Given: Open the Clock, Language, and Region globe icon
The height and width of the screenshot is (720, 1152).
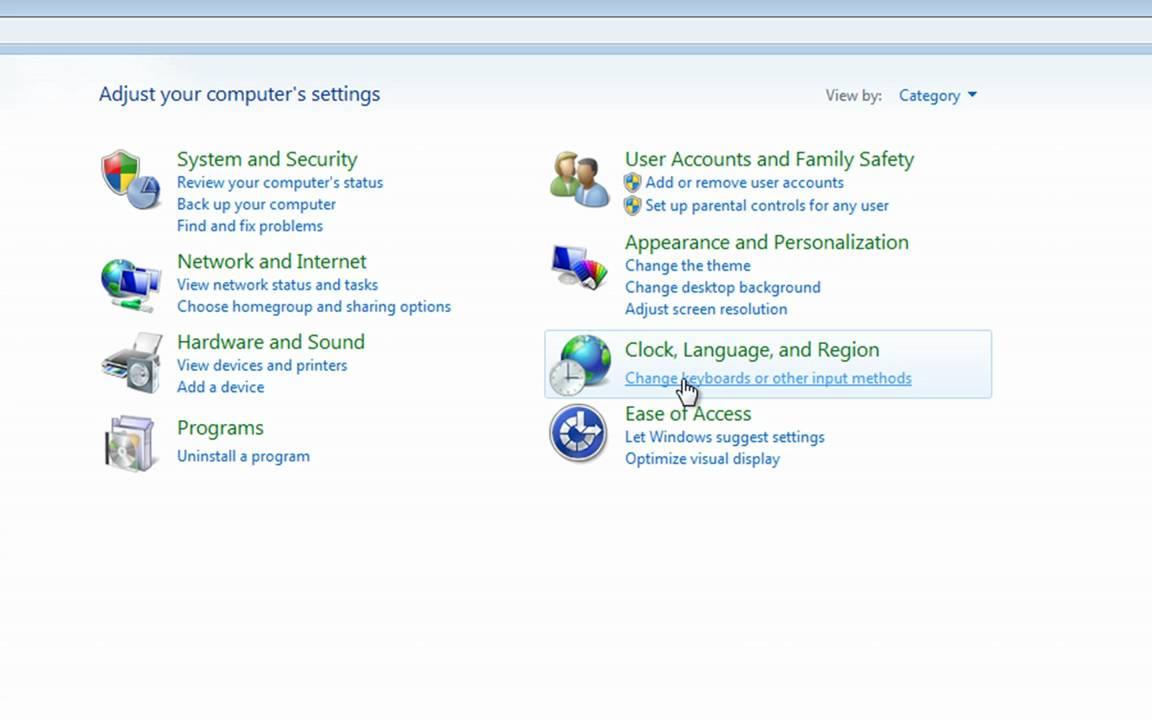Looking at the screenshot, I should (x=580, y=365).
